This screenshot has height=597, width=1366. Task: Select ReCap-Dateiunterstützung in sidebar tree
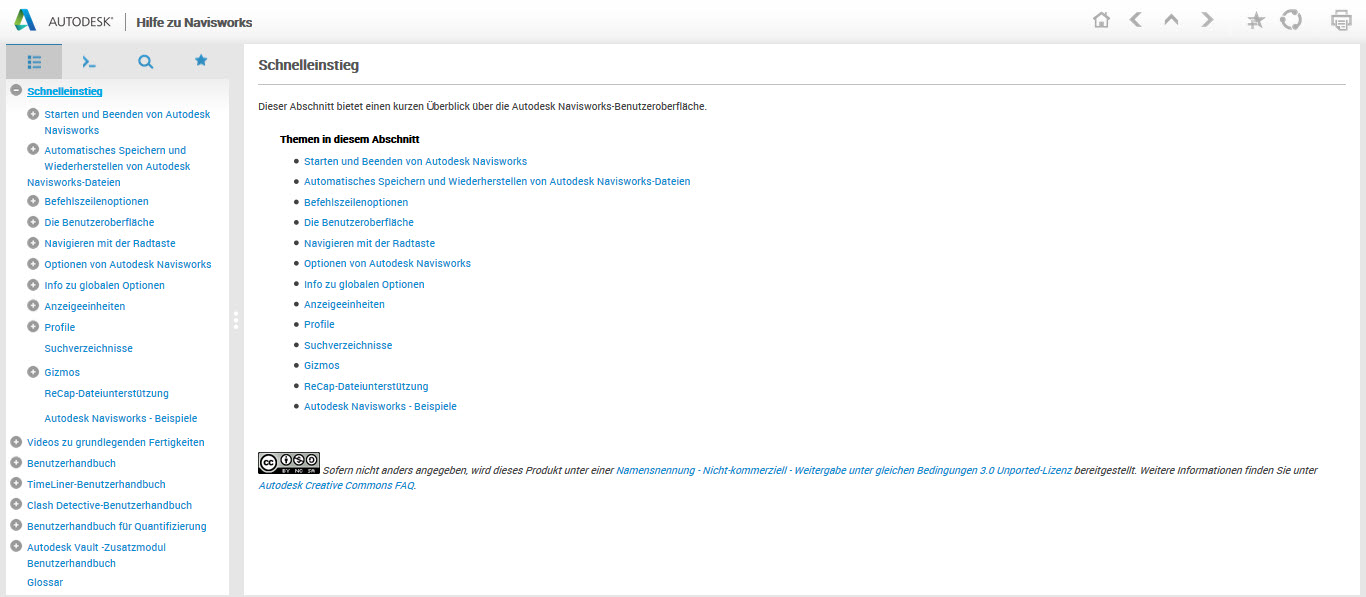pyautogui.click(x=107, y=393)
